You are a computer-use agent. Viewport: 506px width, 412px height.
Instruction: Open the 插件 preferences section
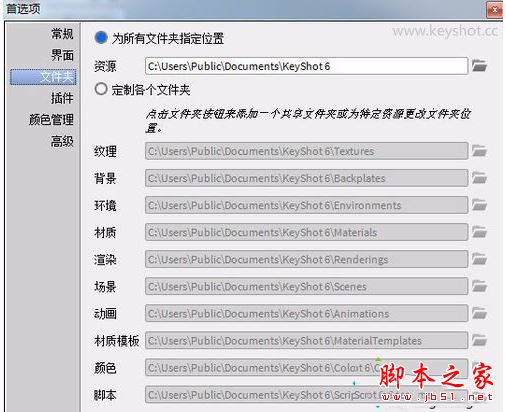pos(62,98)
